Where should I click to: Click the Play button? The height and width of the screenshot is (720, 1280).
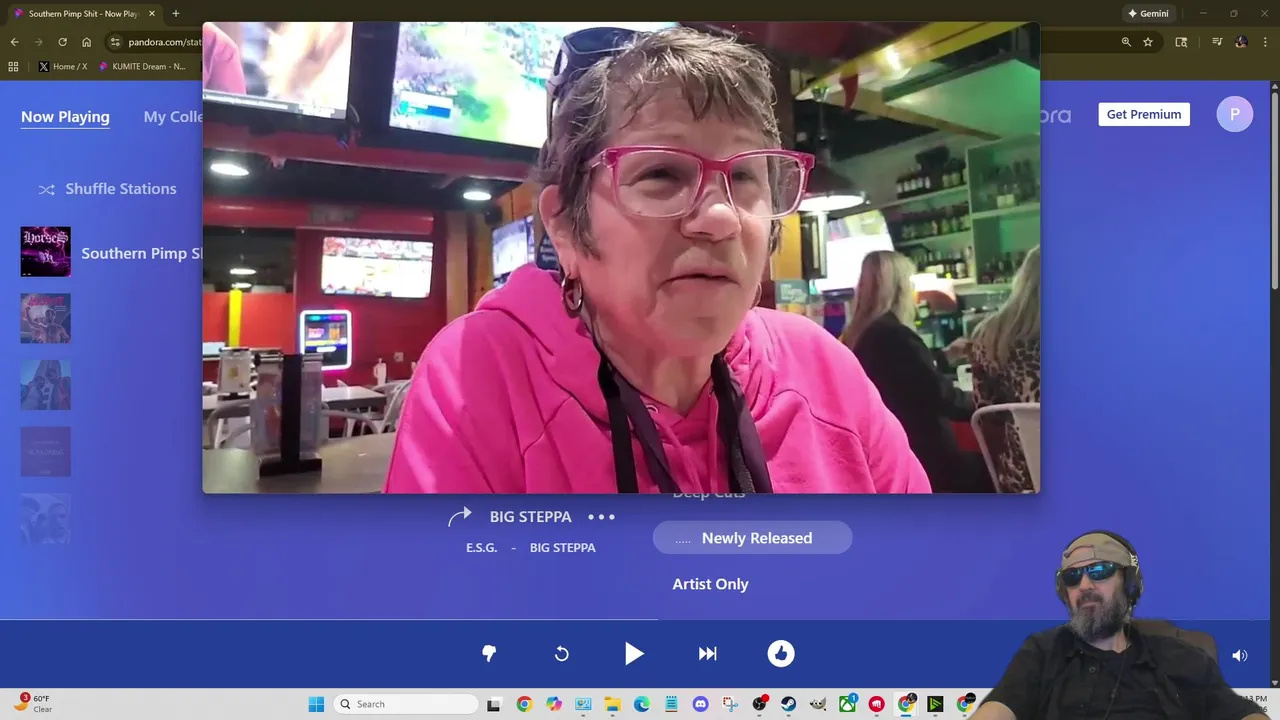634,653
